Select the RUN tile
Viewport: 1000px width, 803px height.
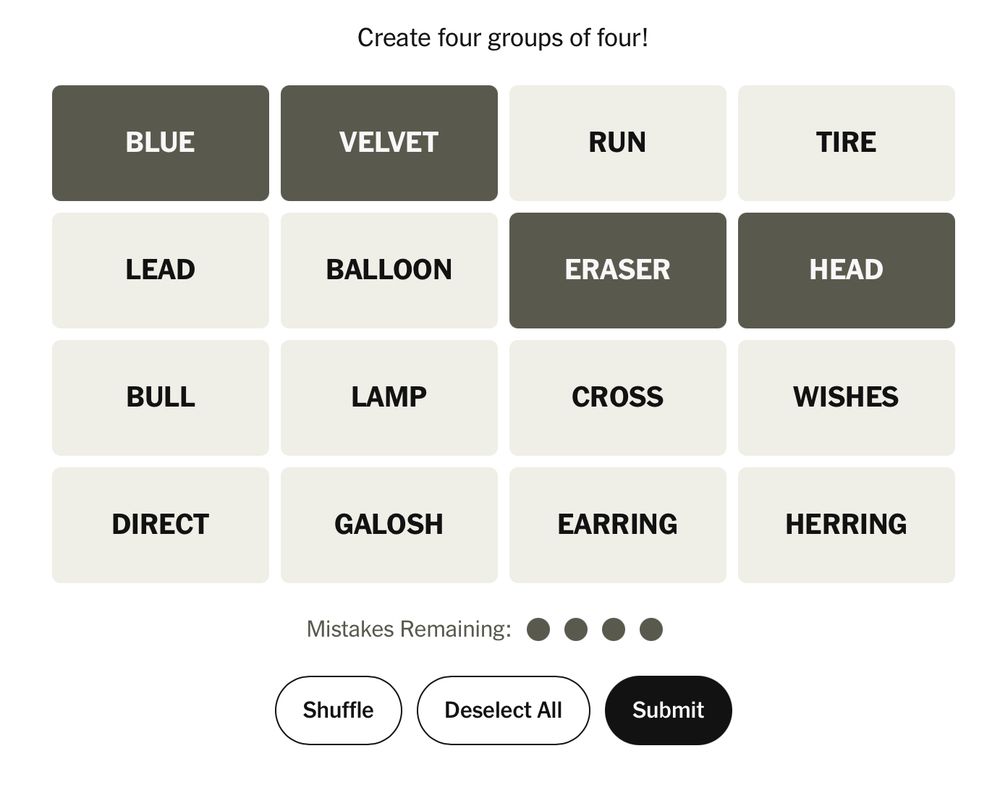[x=618, y=142]
